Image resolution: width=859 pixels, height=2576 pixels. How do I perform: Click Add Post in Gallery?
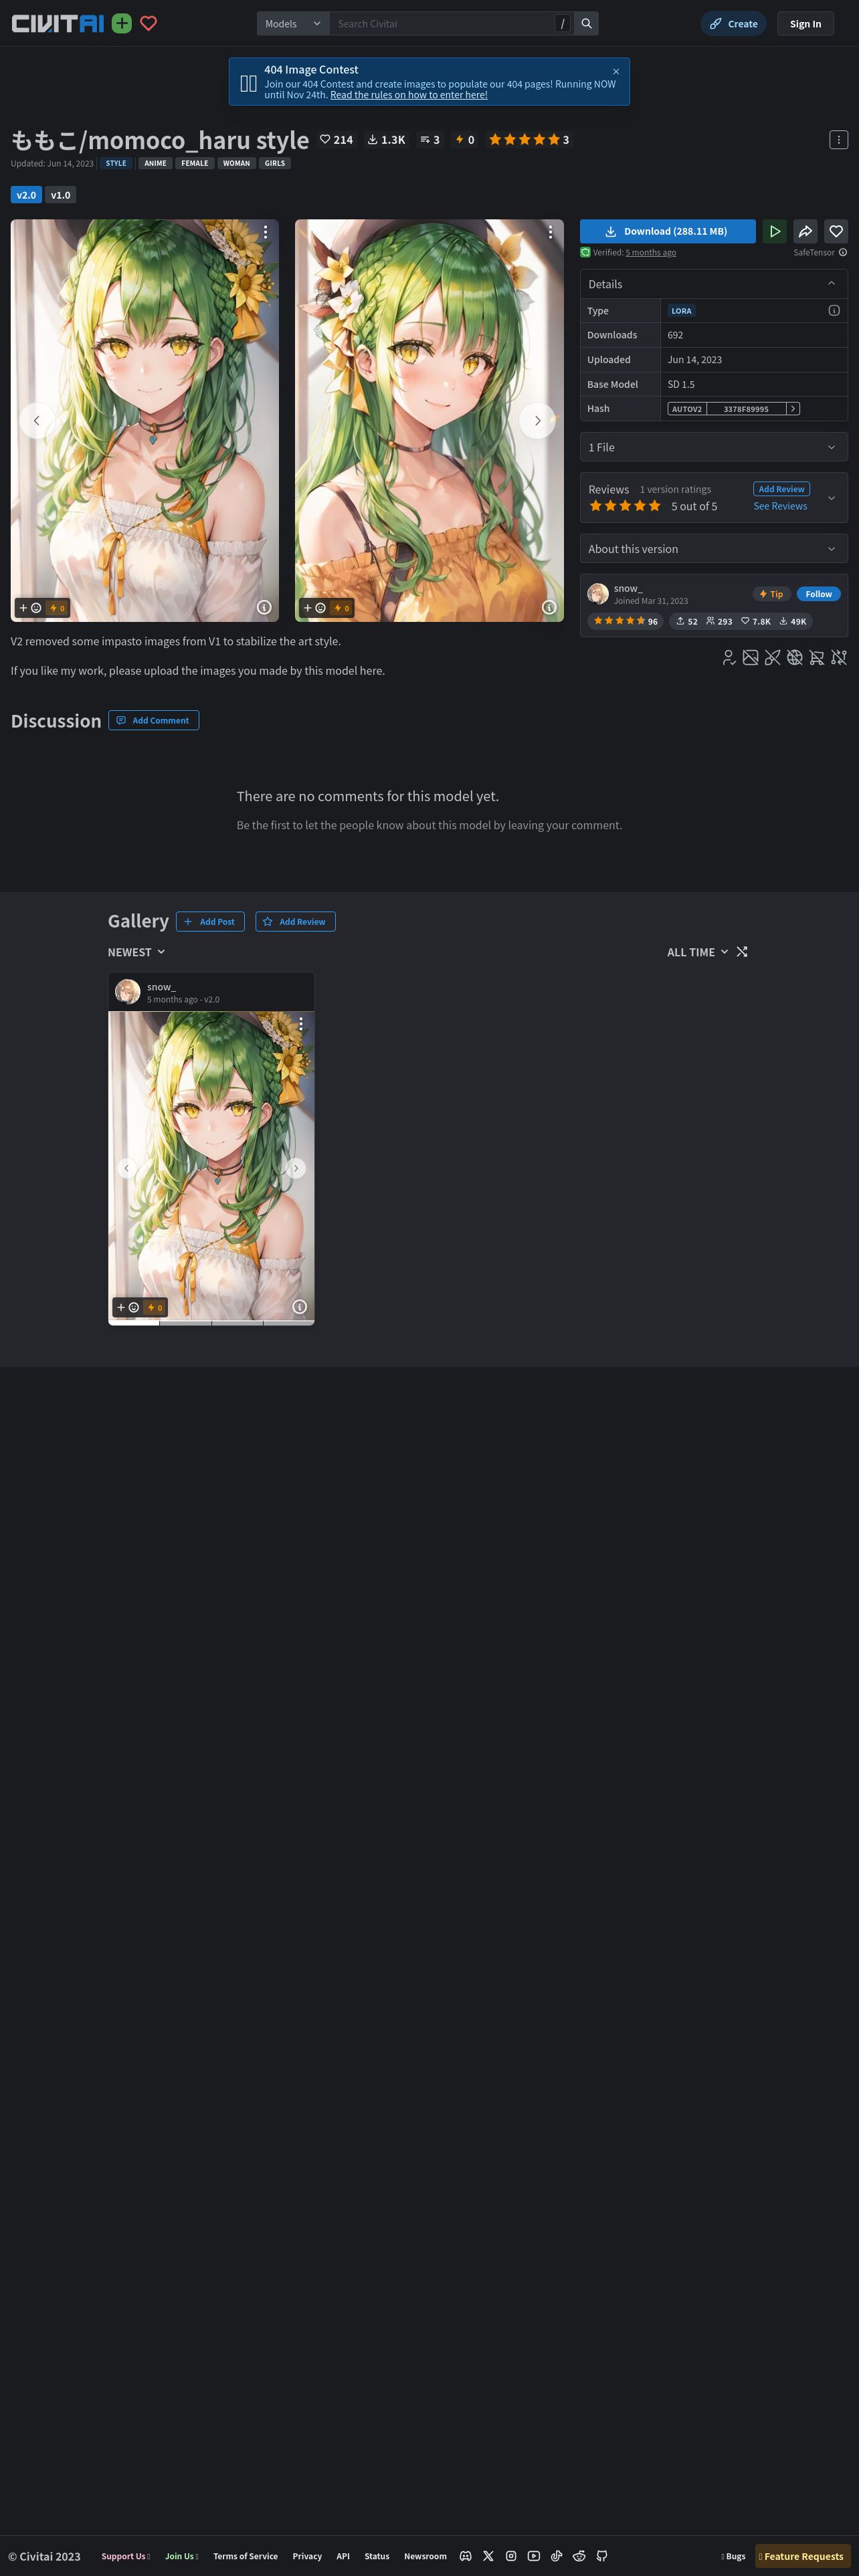[x=210, y=921]
